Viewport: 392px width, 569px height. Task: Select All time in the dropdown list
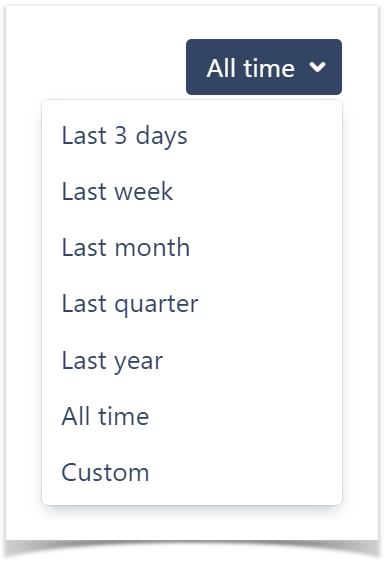click(x=192, y=416)
